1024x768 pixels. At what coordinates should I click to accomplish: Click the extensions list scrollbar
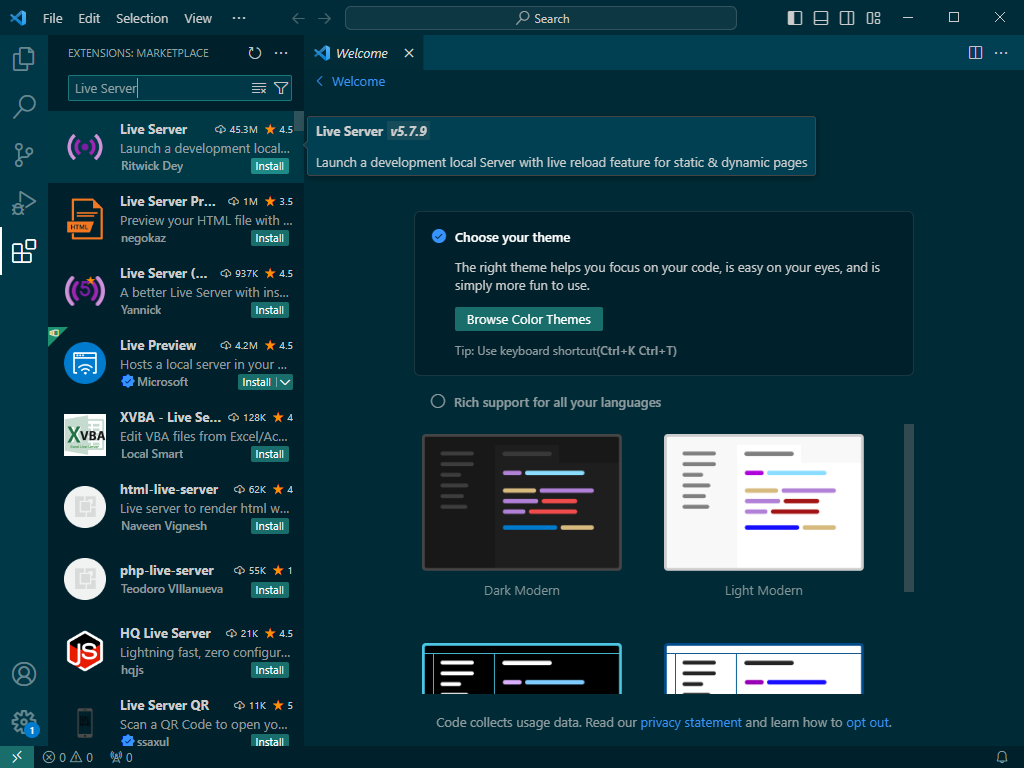tap(298, 121)
